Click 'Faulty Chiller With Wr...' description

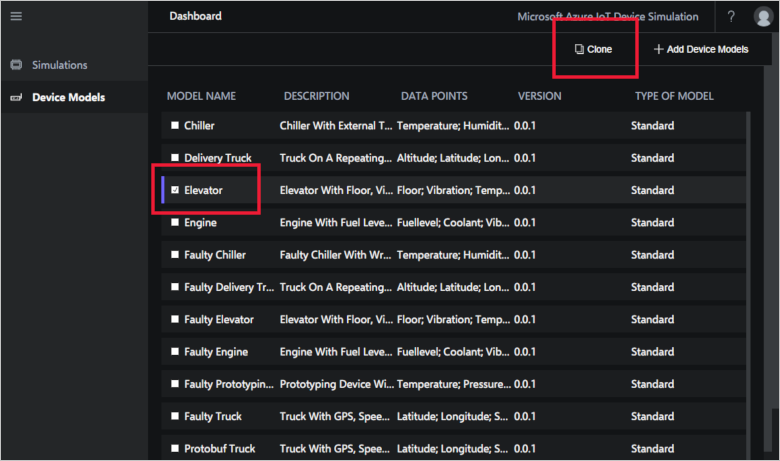pos(335,255)
